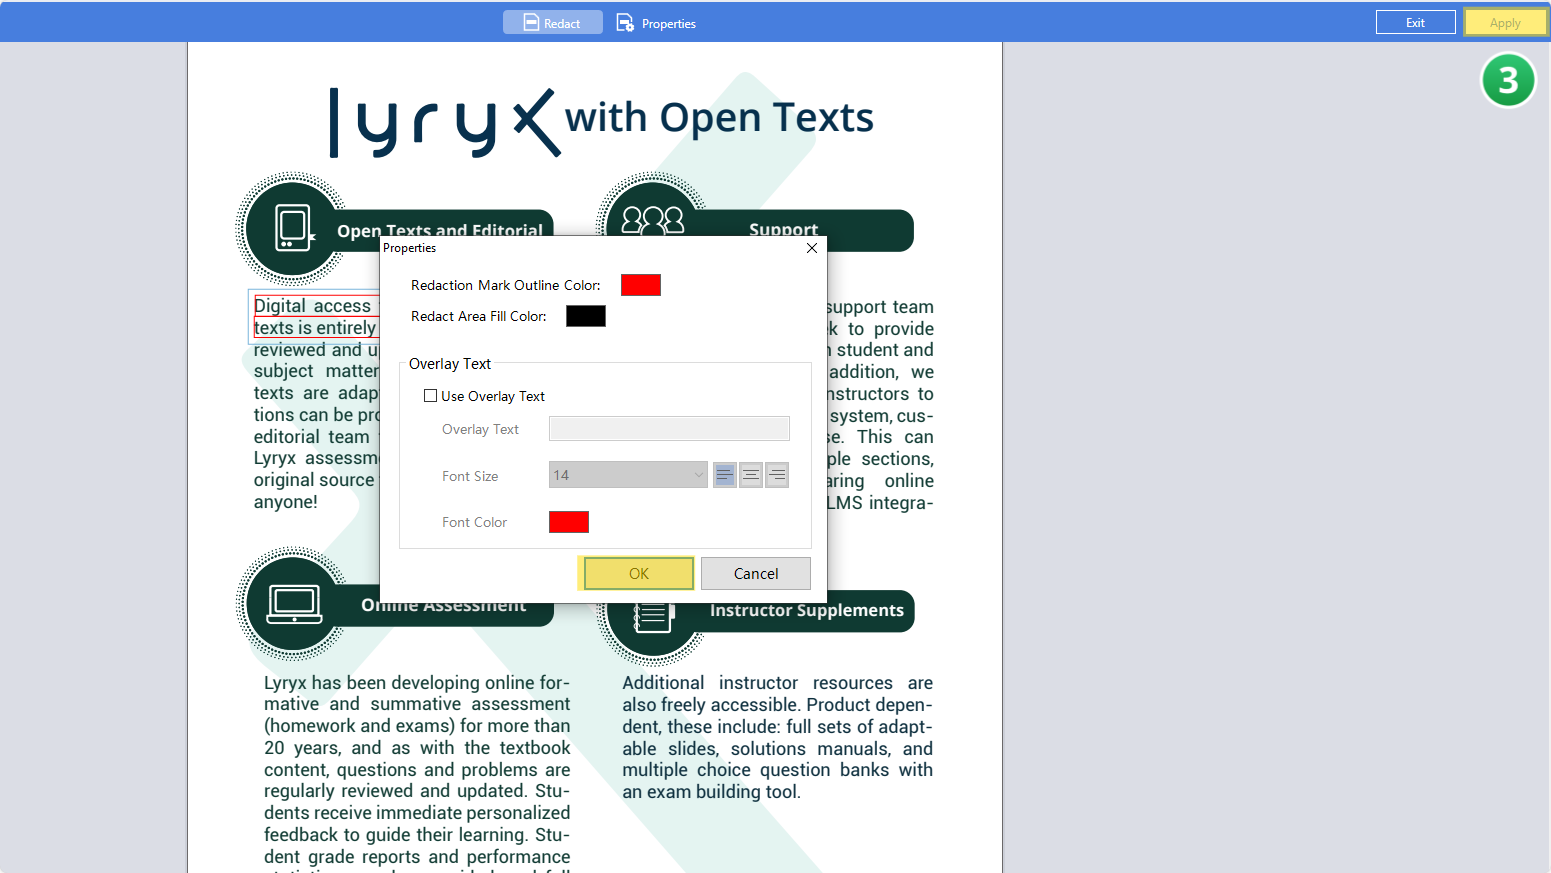The height and width of the screenshot is (873, 1551).
Task: Open Properties from the top toolbar
Action: (656, 23)
